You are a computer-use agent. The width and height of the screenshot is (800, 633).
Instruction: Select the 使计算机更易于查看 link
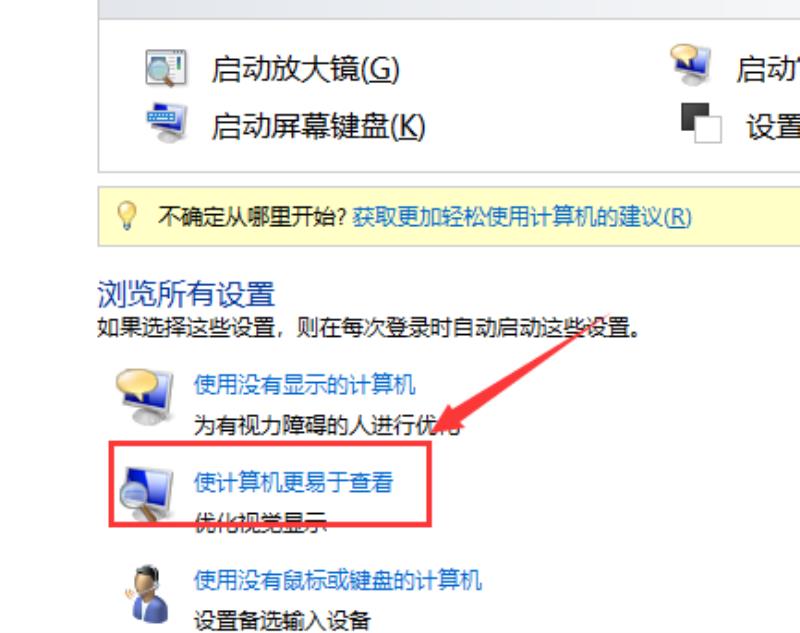pos(293,482)
